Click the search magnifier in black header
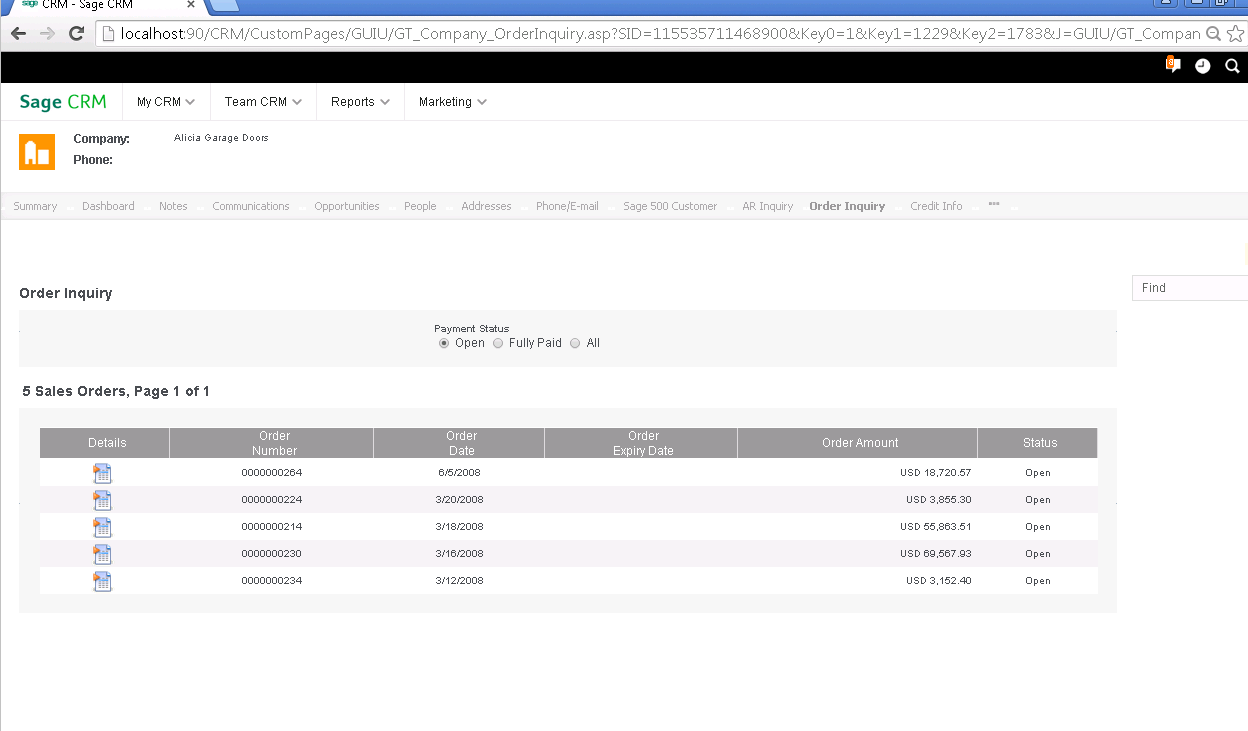1248x731 pixels. coord(1232,66)
